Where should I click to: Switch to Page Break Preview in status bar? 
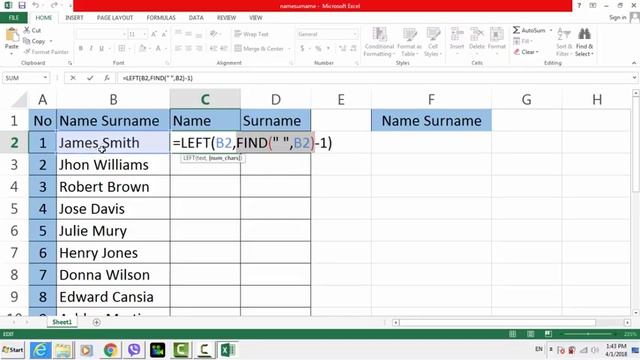point(548,334)
